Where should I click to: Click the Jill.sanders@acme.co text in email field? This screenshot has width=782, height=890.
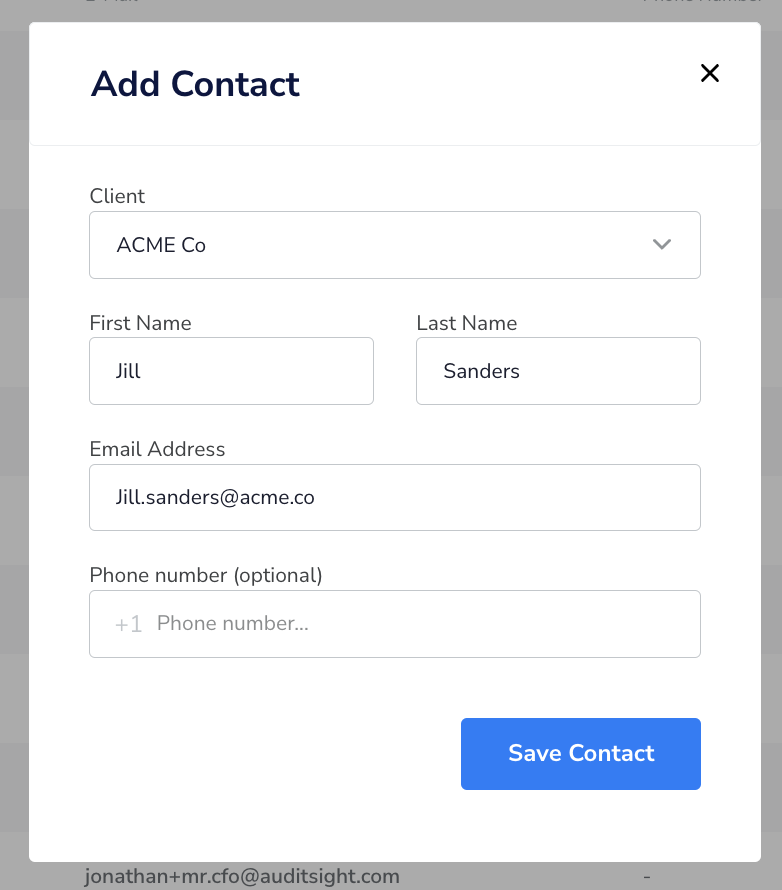point(215,497)
